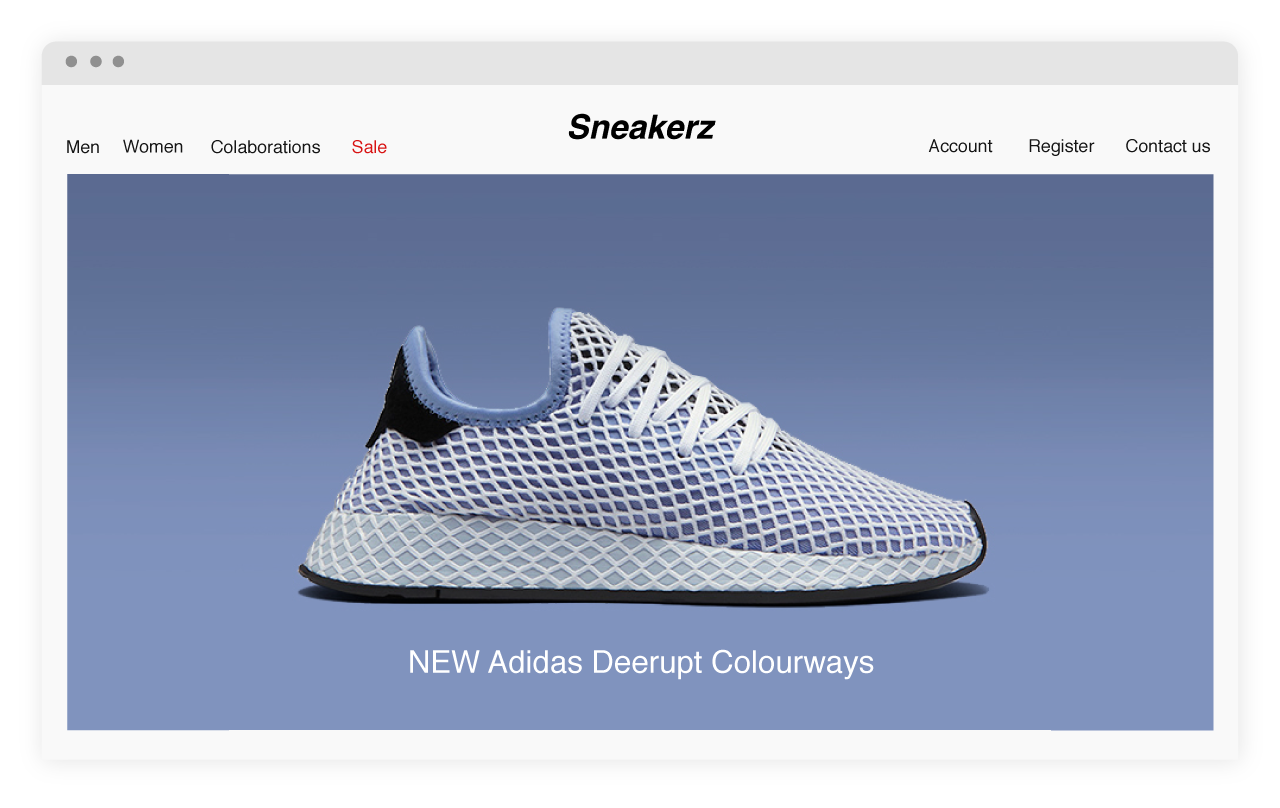This screenshot has width=1280, height=808.
Task: Open the Men category
Action: point(83,147)
